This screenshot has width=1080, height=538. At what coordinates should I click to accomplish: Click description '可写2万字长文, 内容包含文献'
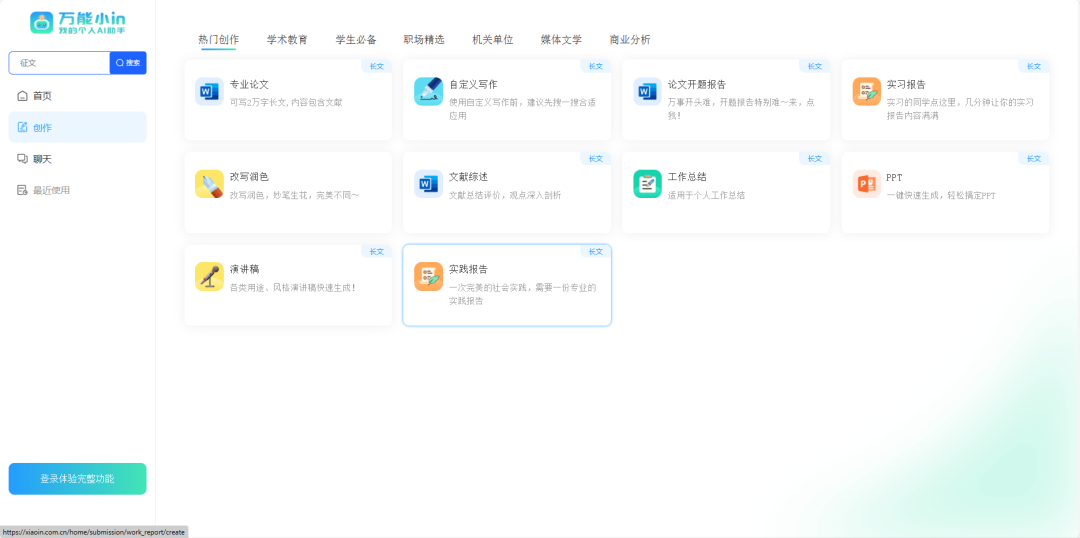(x=286, y=102)
